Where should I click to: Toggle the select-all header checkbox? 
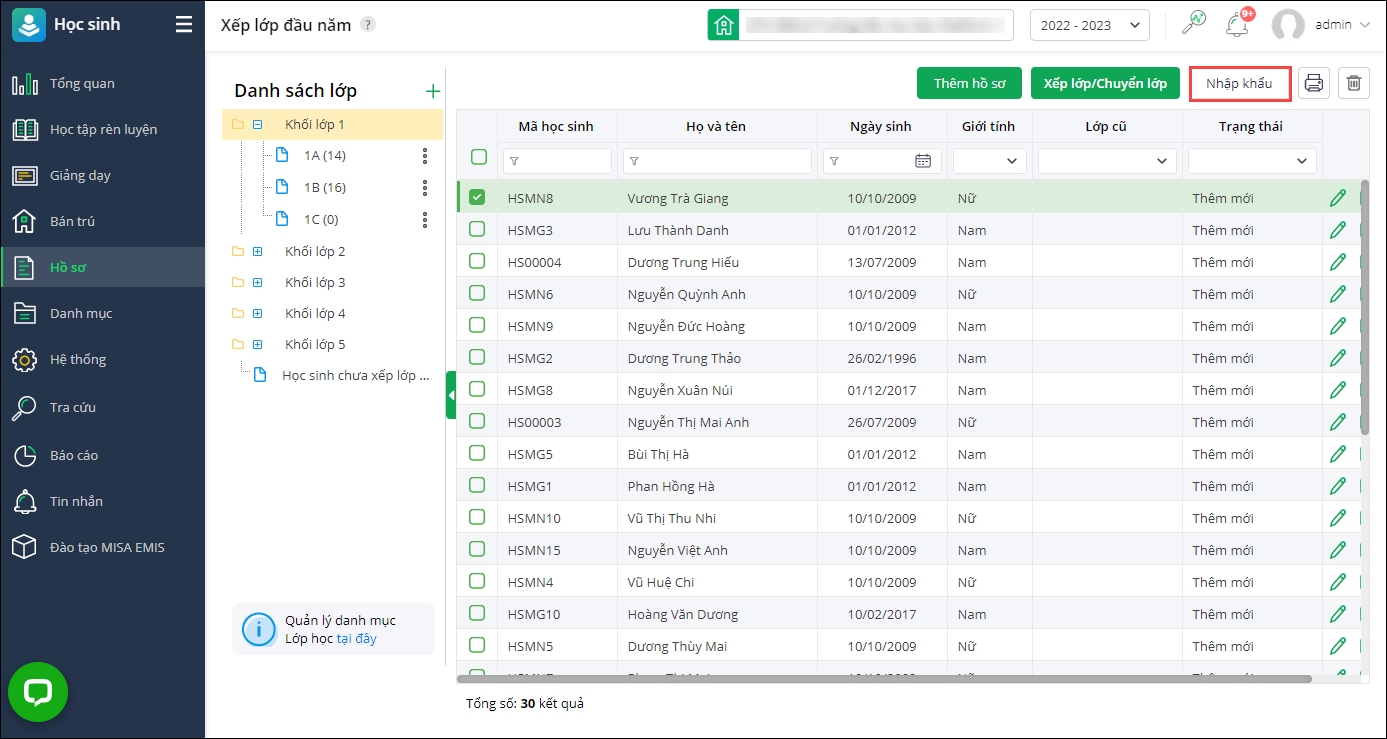click(x=479, y=157)
